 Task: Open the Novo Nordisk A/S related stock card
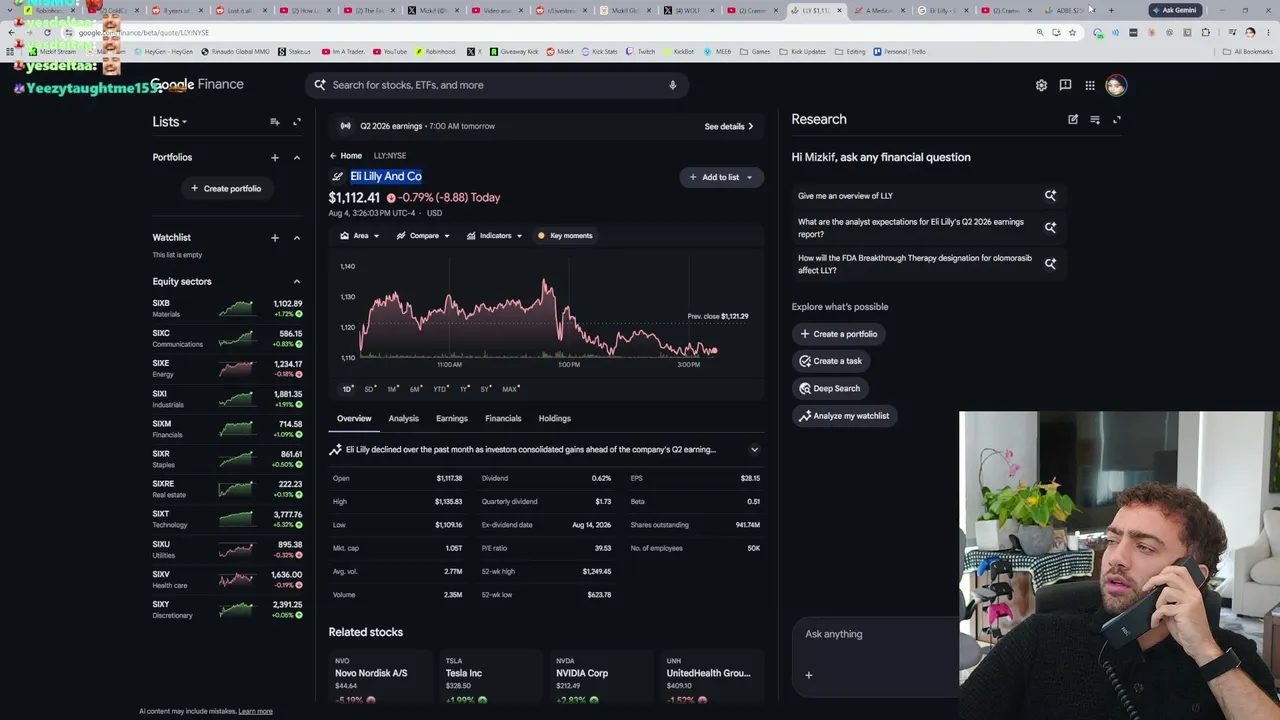pyautogui.click(x=380, y=679)
